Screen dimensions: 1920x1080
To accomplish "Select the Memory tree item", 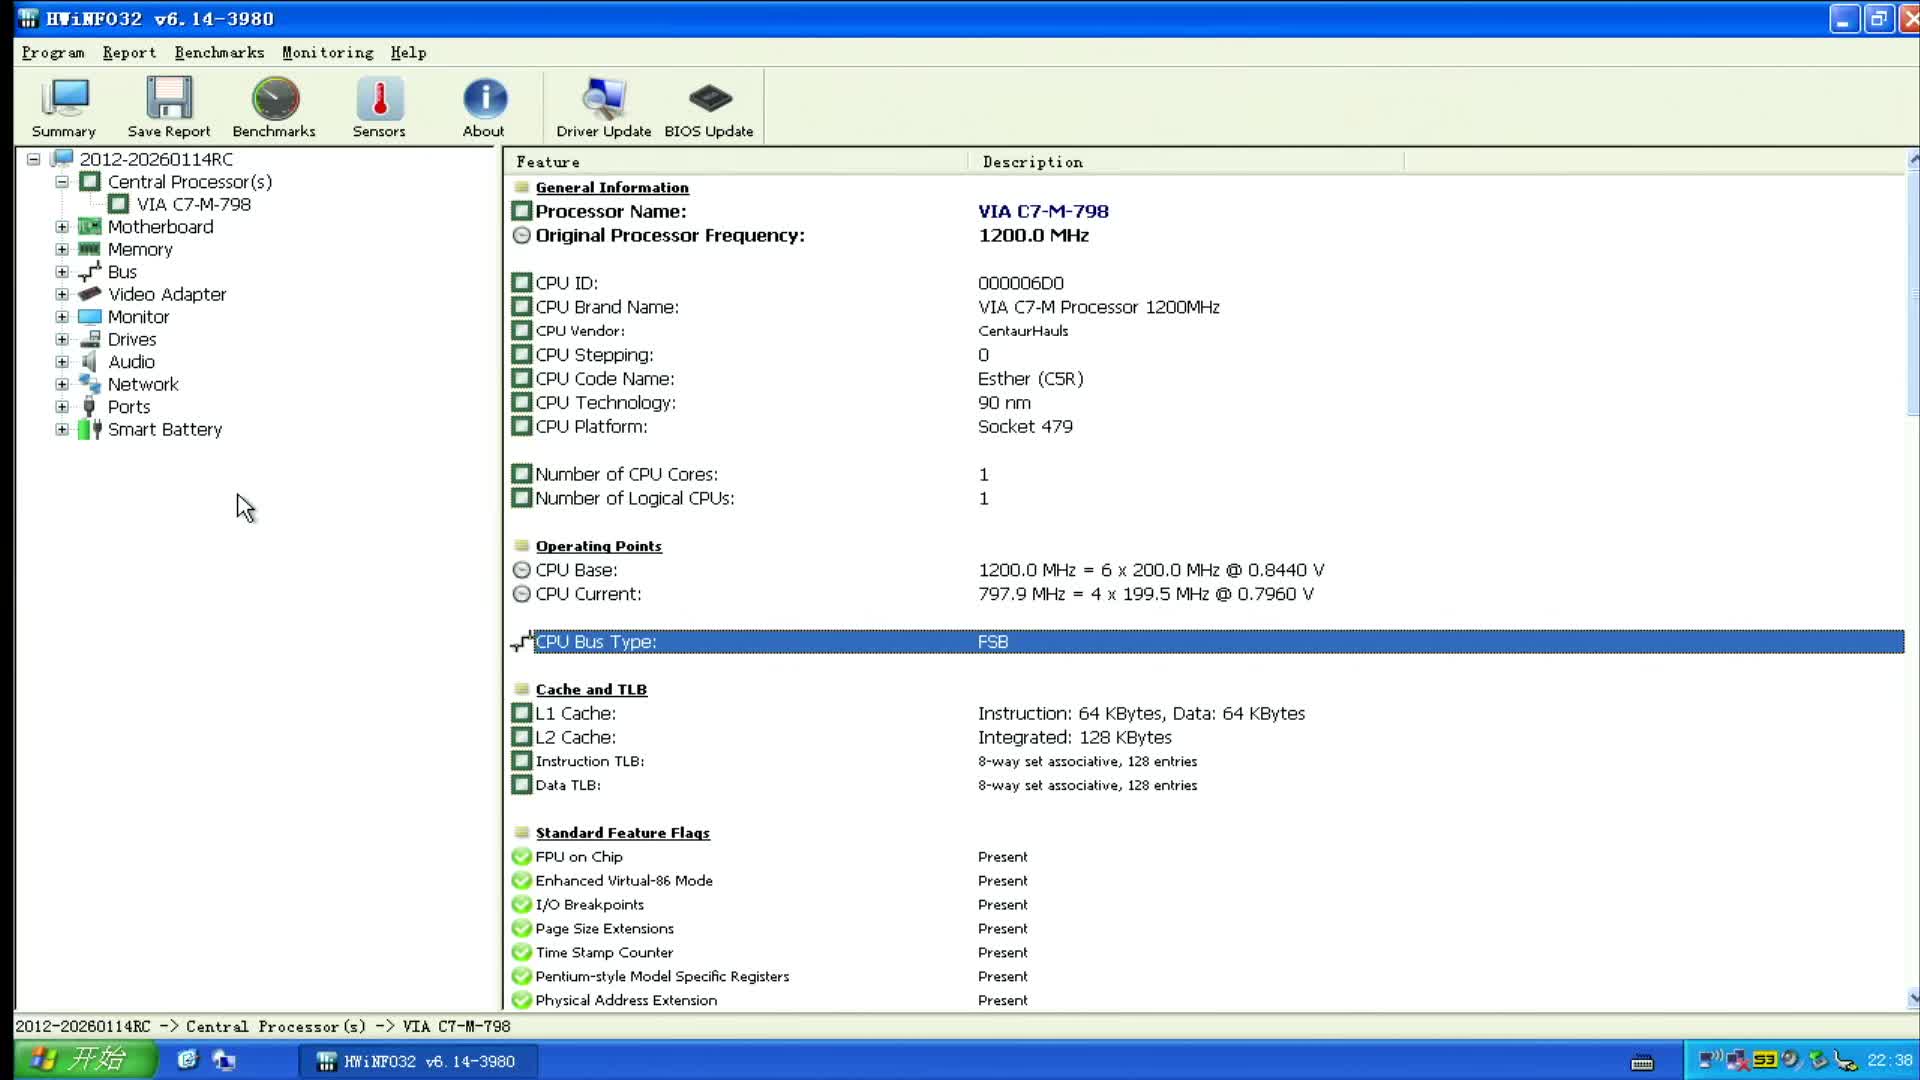I will pyautogui.click(x=140, y=250).
